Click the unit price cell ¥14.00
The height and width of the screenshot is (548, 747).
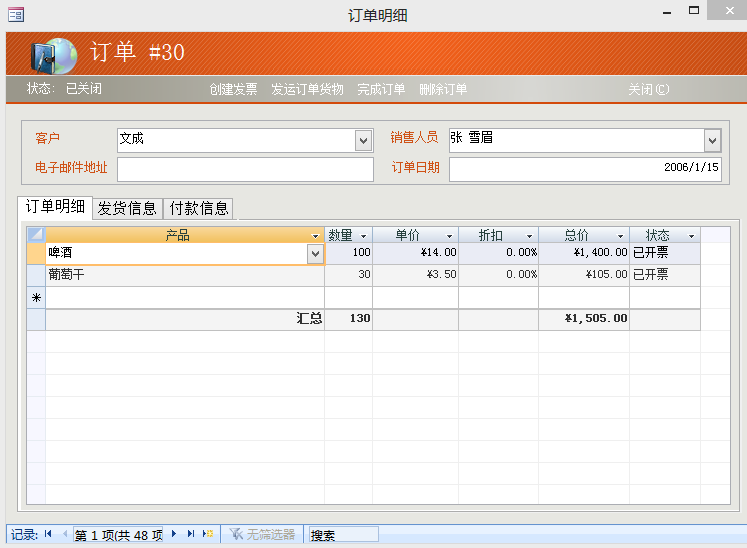(415, 254)
